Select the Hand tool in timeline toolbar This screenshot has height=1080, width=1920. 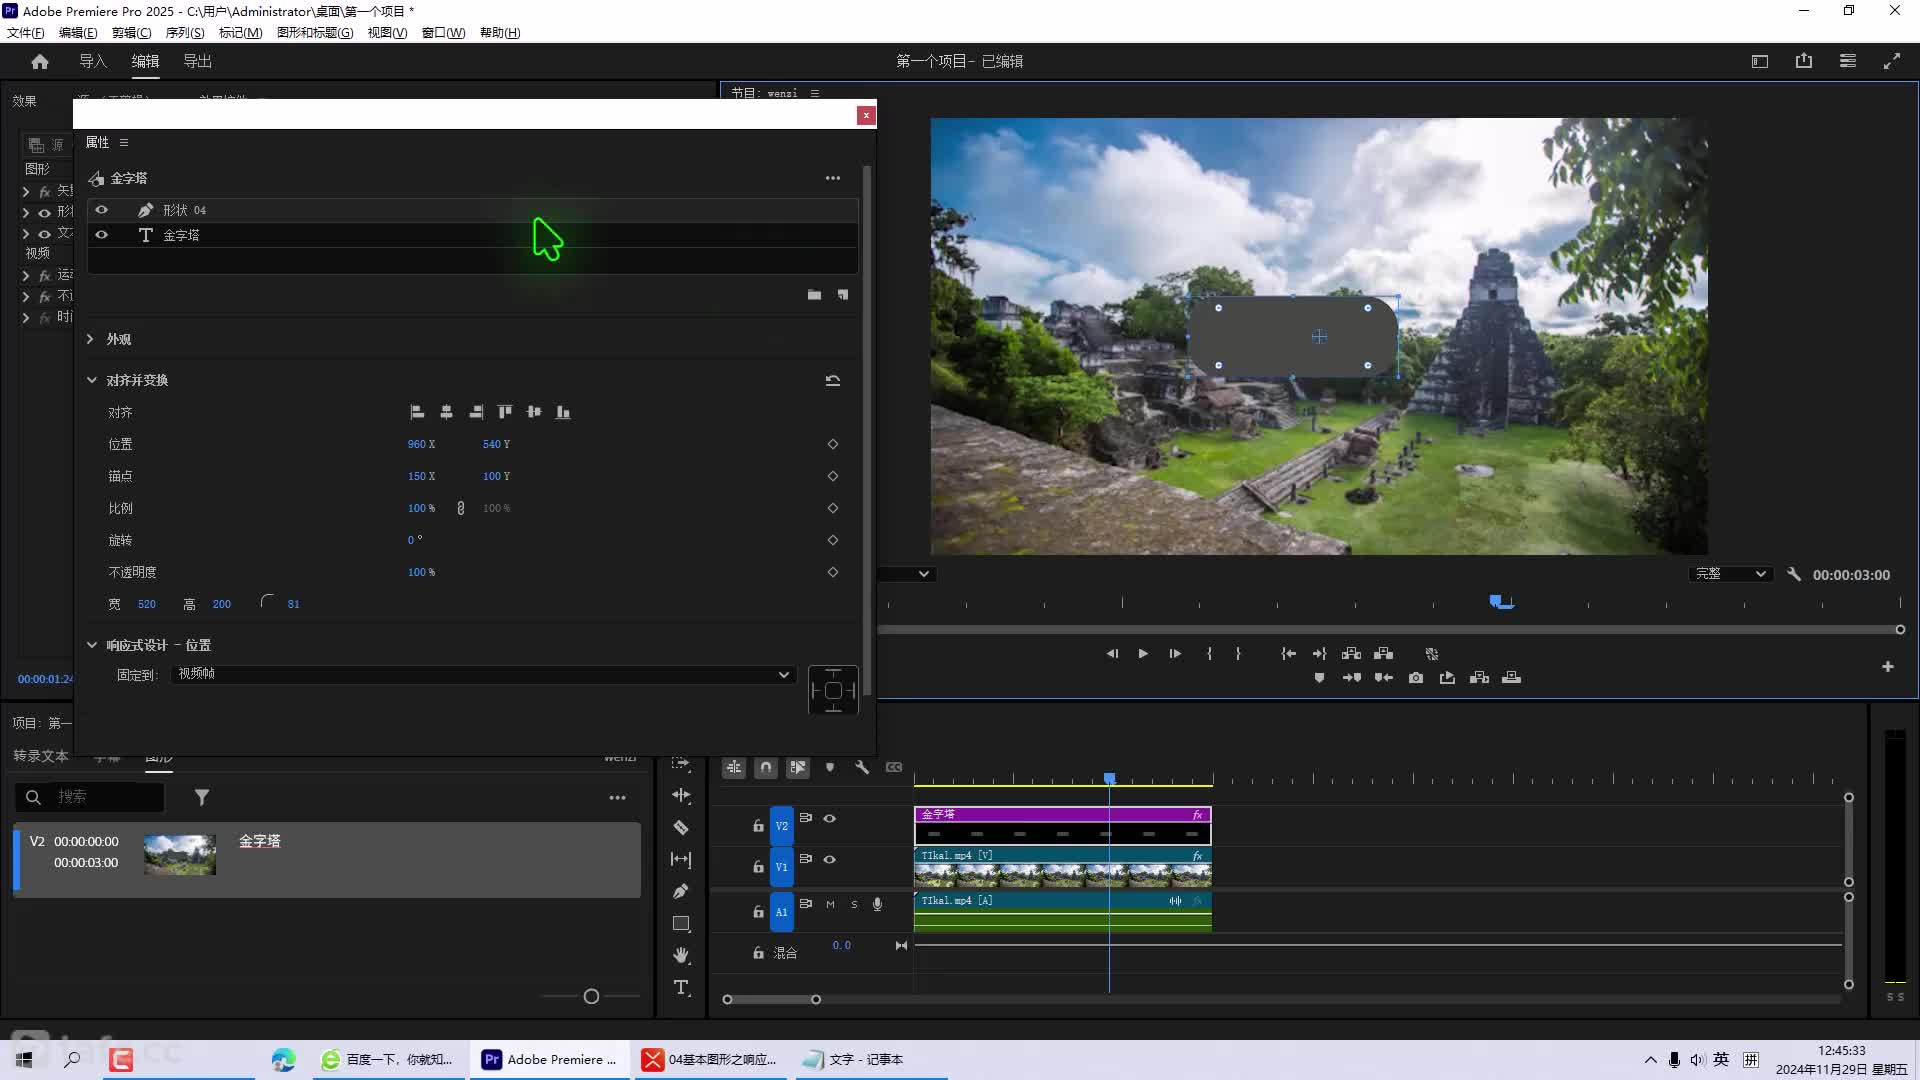(x=681, y=955)
